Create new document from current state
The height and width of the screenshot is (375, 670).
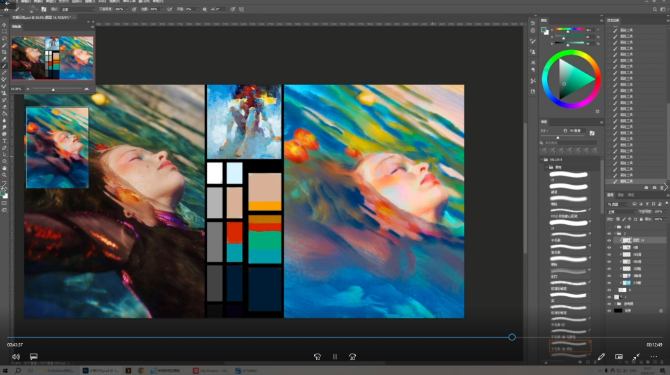tap(646, 188)
